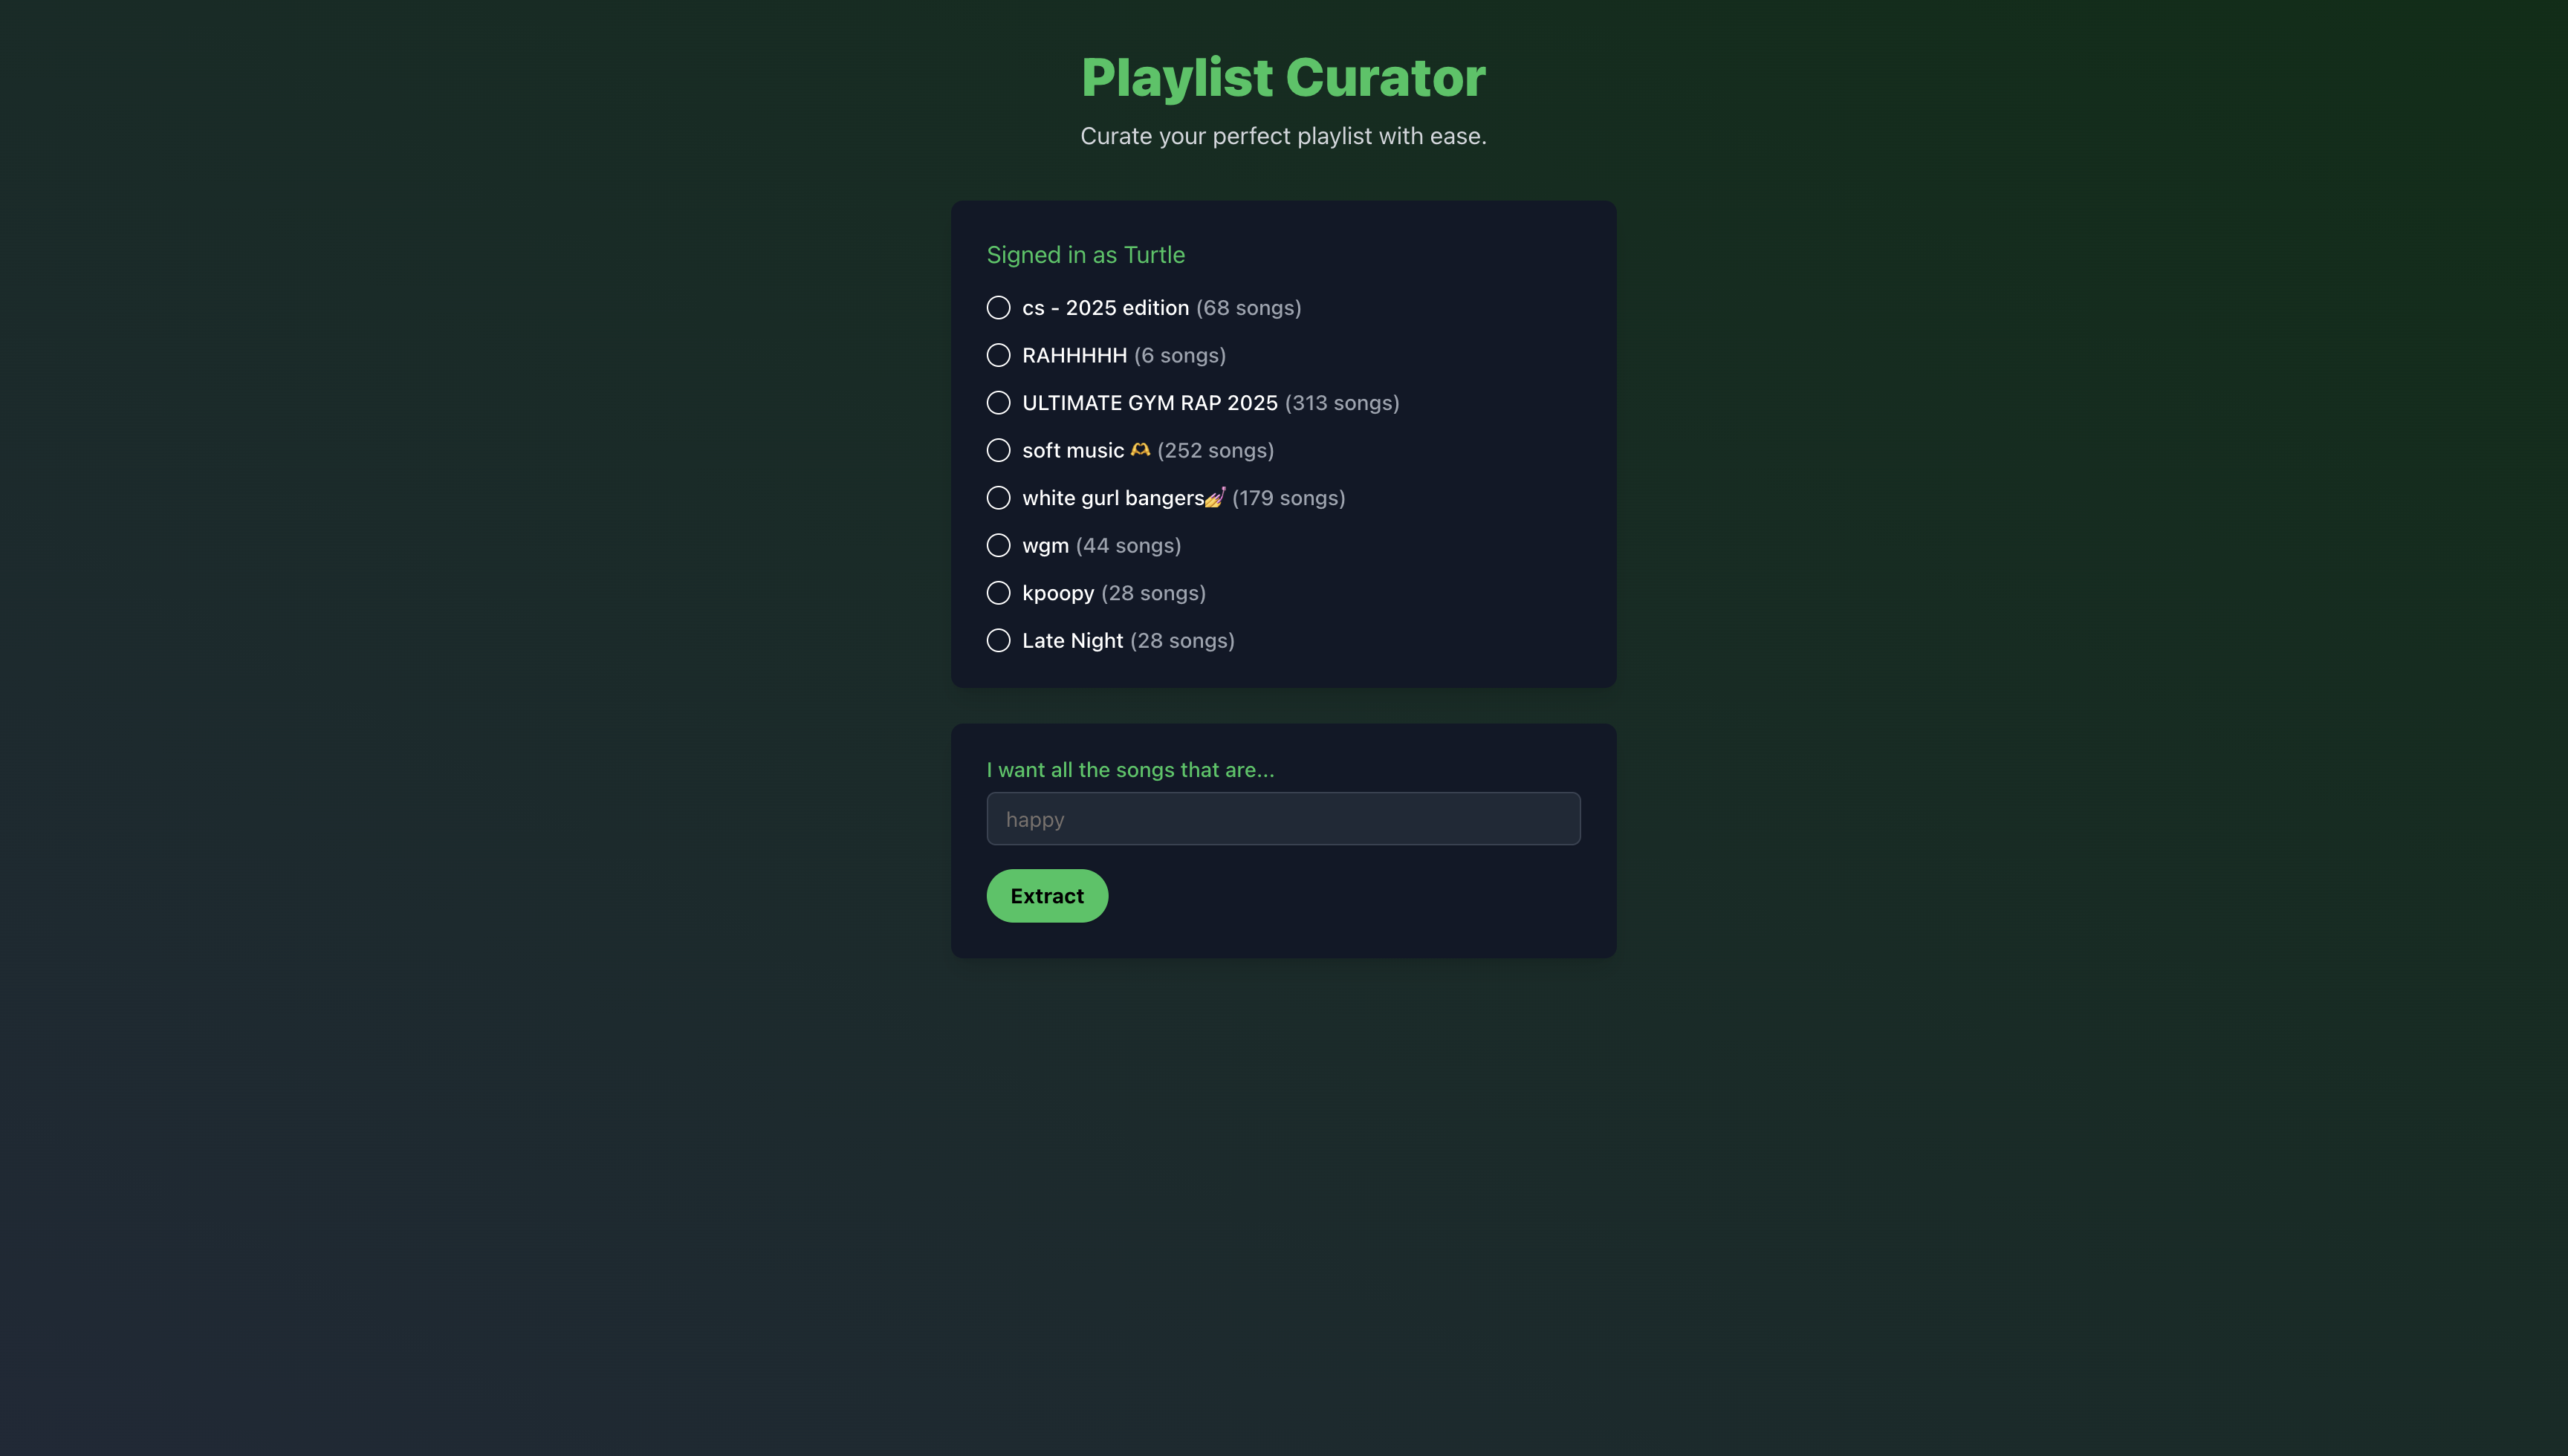Pick the Late Night radio circle
The width and height of the screenshot is (2568, 1456).
click(998, 640)
